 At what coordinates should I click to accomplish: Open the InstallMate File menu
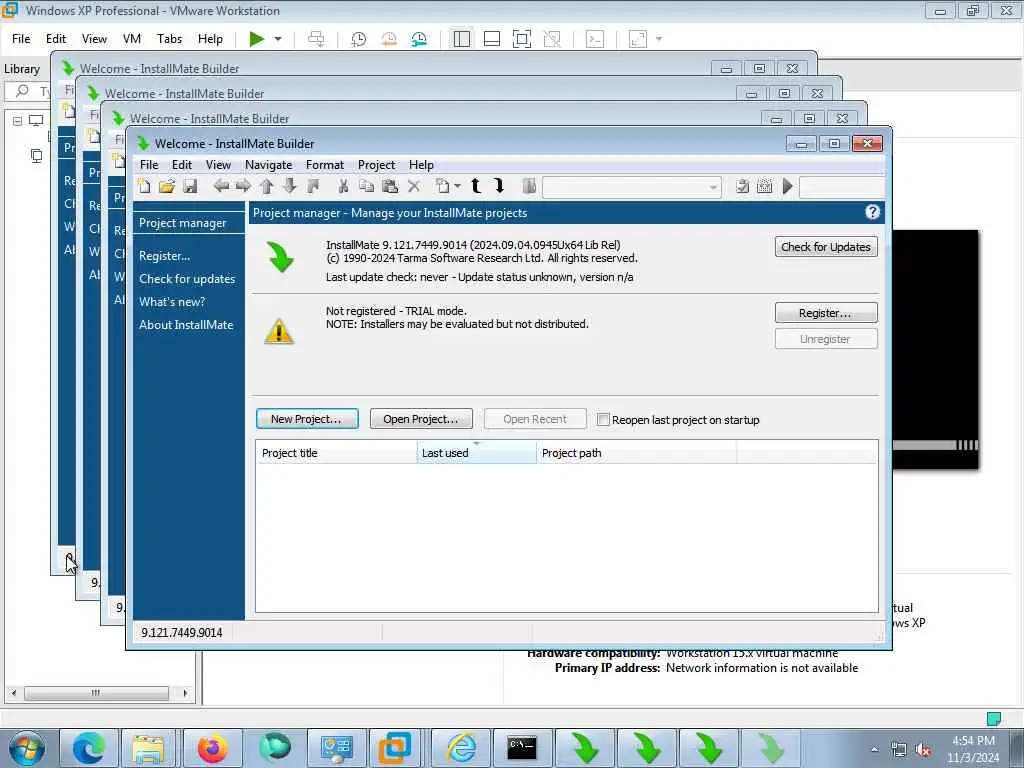coord(149,165)
